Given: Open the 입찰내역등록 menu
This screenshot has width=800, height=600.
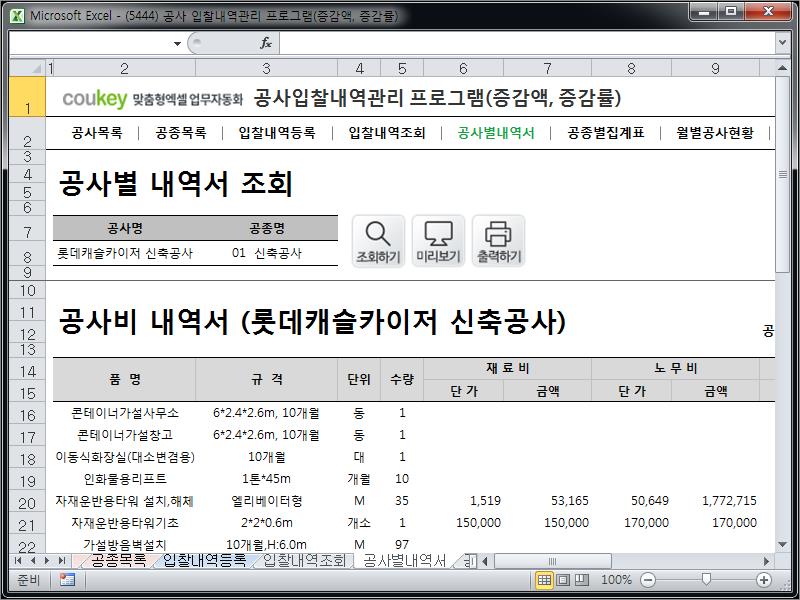Looking at the screenshot, I should [x=277, y=133].
